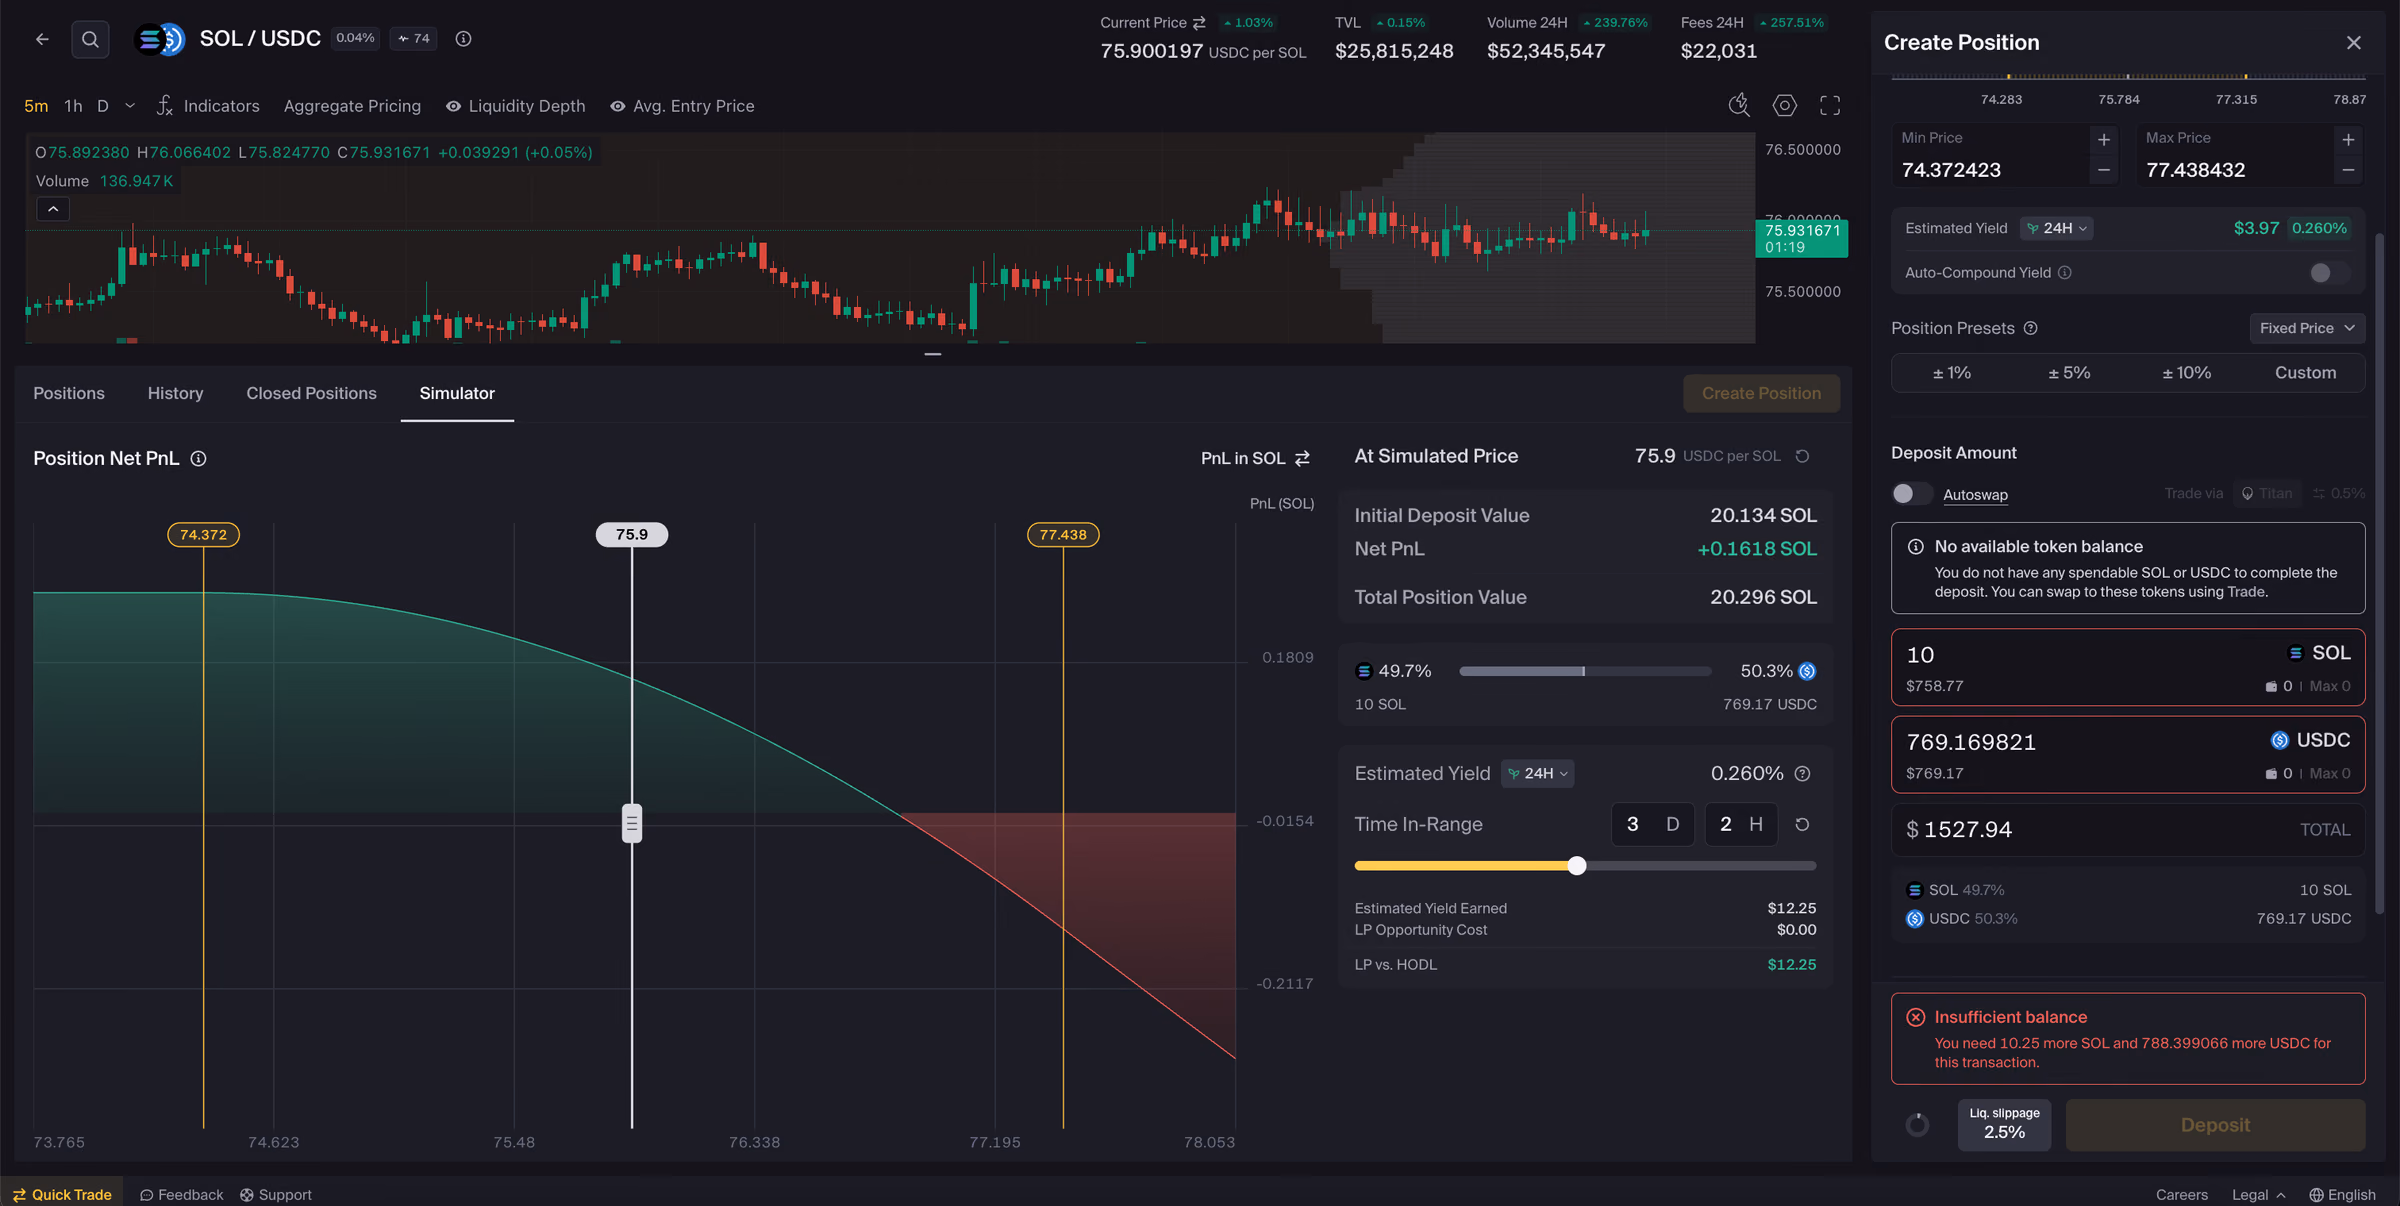
Task: Open Quick Trade in footer
Action: (62, 1194)
